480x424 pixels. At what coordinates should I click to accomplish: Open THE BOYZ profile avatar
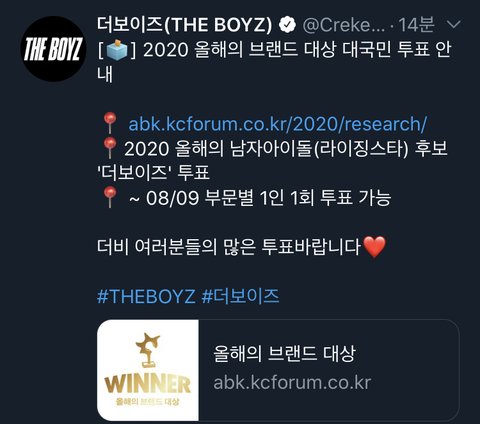(x=53, y=49)
